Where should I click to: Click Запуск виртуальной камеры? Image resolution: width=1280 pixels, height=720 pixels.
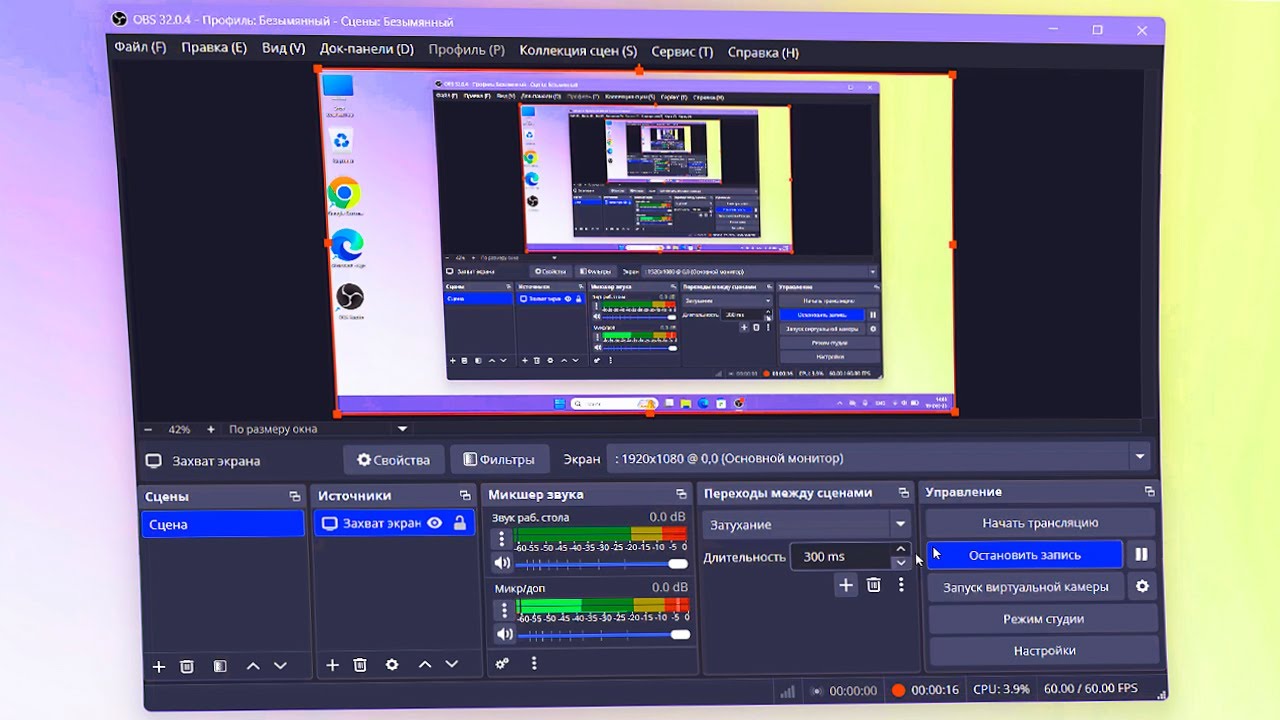point(1025,587)
